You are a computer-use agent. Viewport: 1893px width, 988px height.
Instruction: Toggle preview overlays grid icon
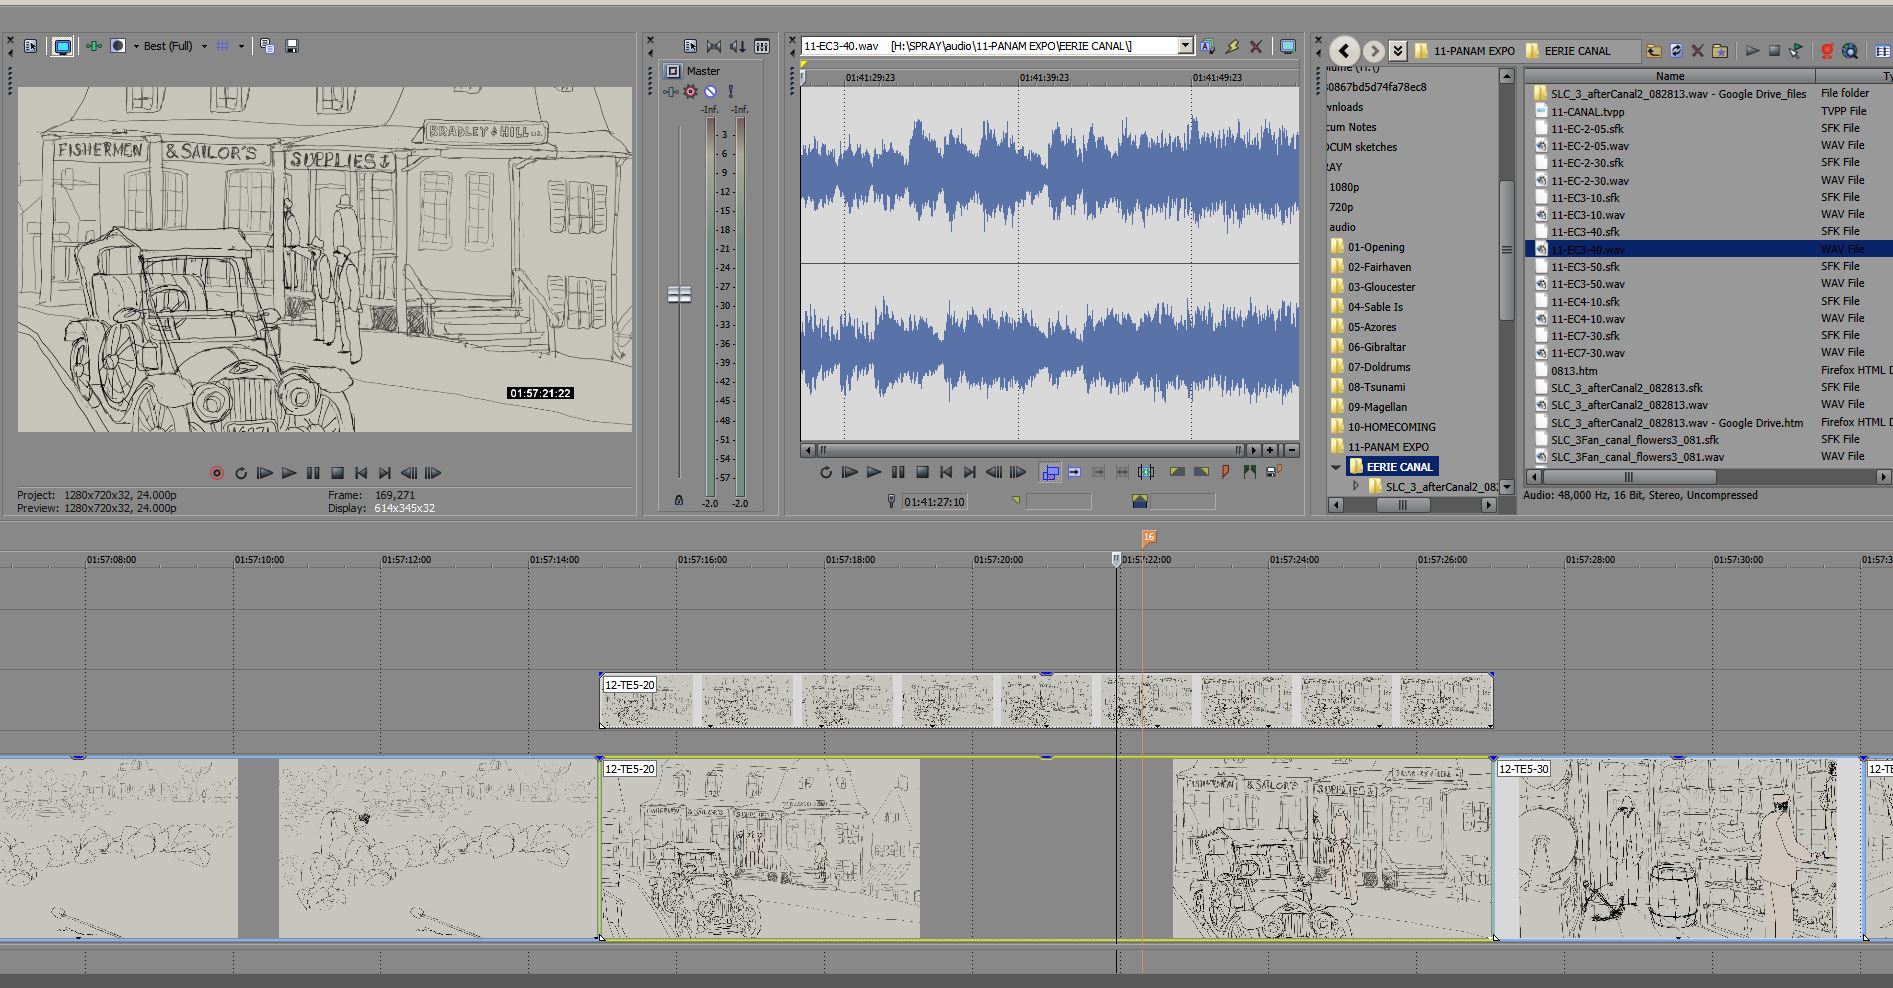click(223, 46)
